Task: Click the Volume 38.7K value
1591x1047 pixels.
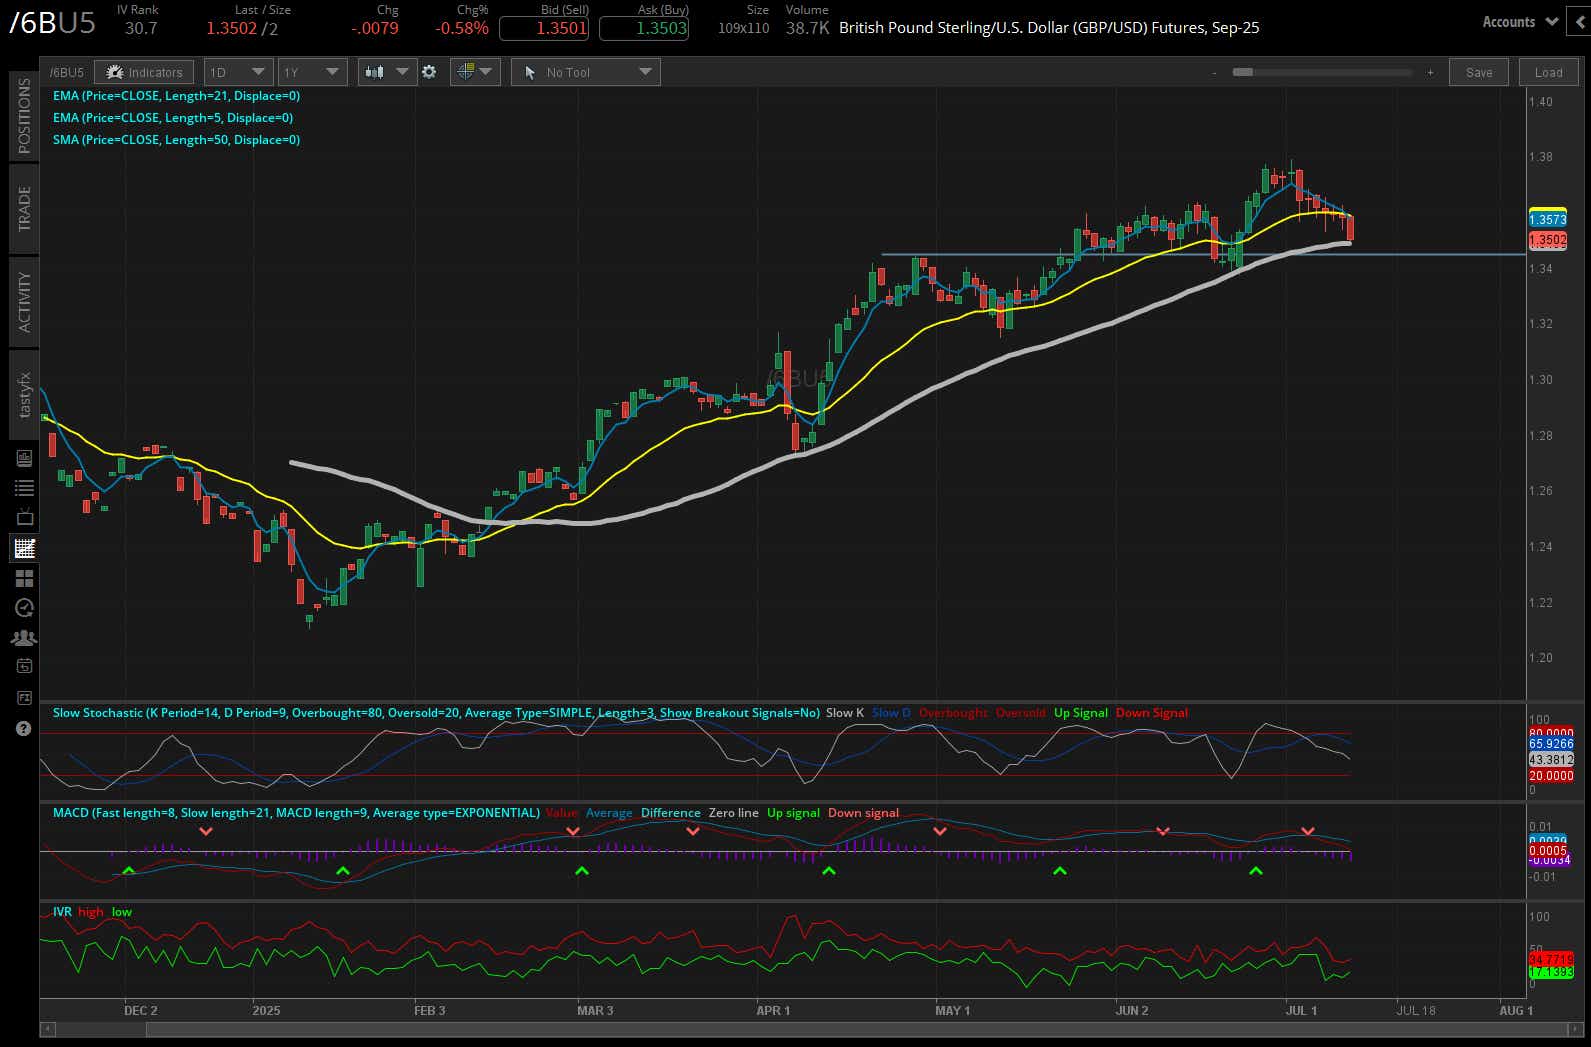Action: click(807, 28)
